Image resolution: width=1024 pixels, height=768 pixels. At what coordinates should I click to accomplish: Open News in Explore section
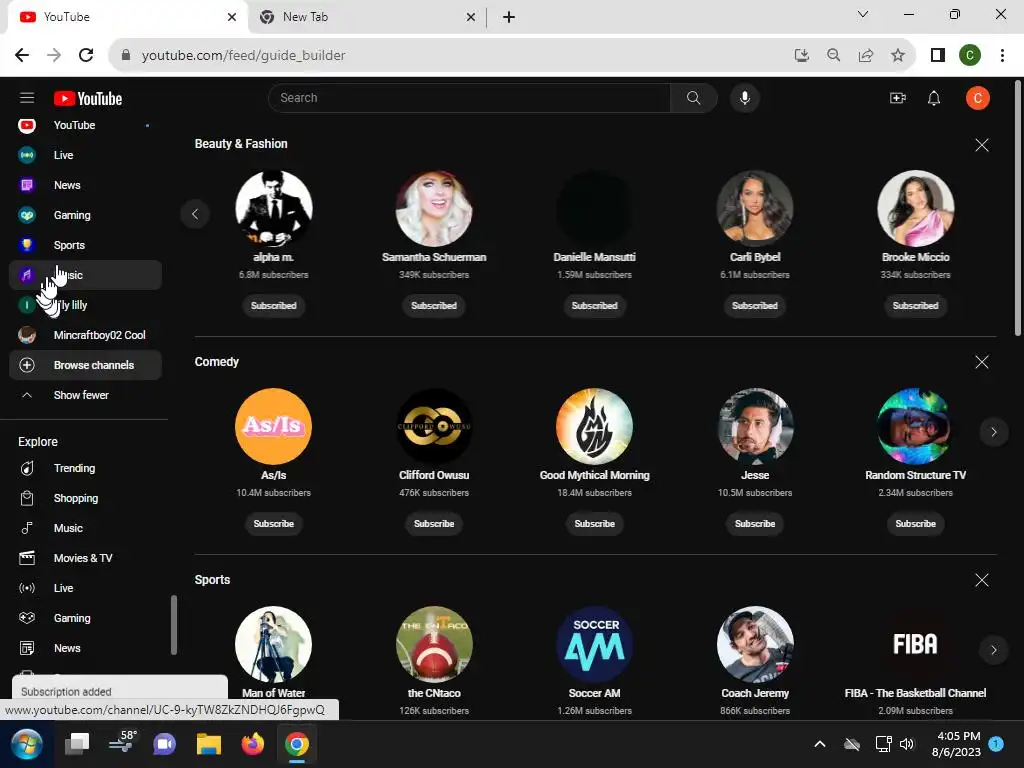pyautogui.click(x=85, y=648)
